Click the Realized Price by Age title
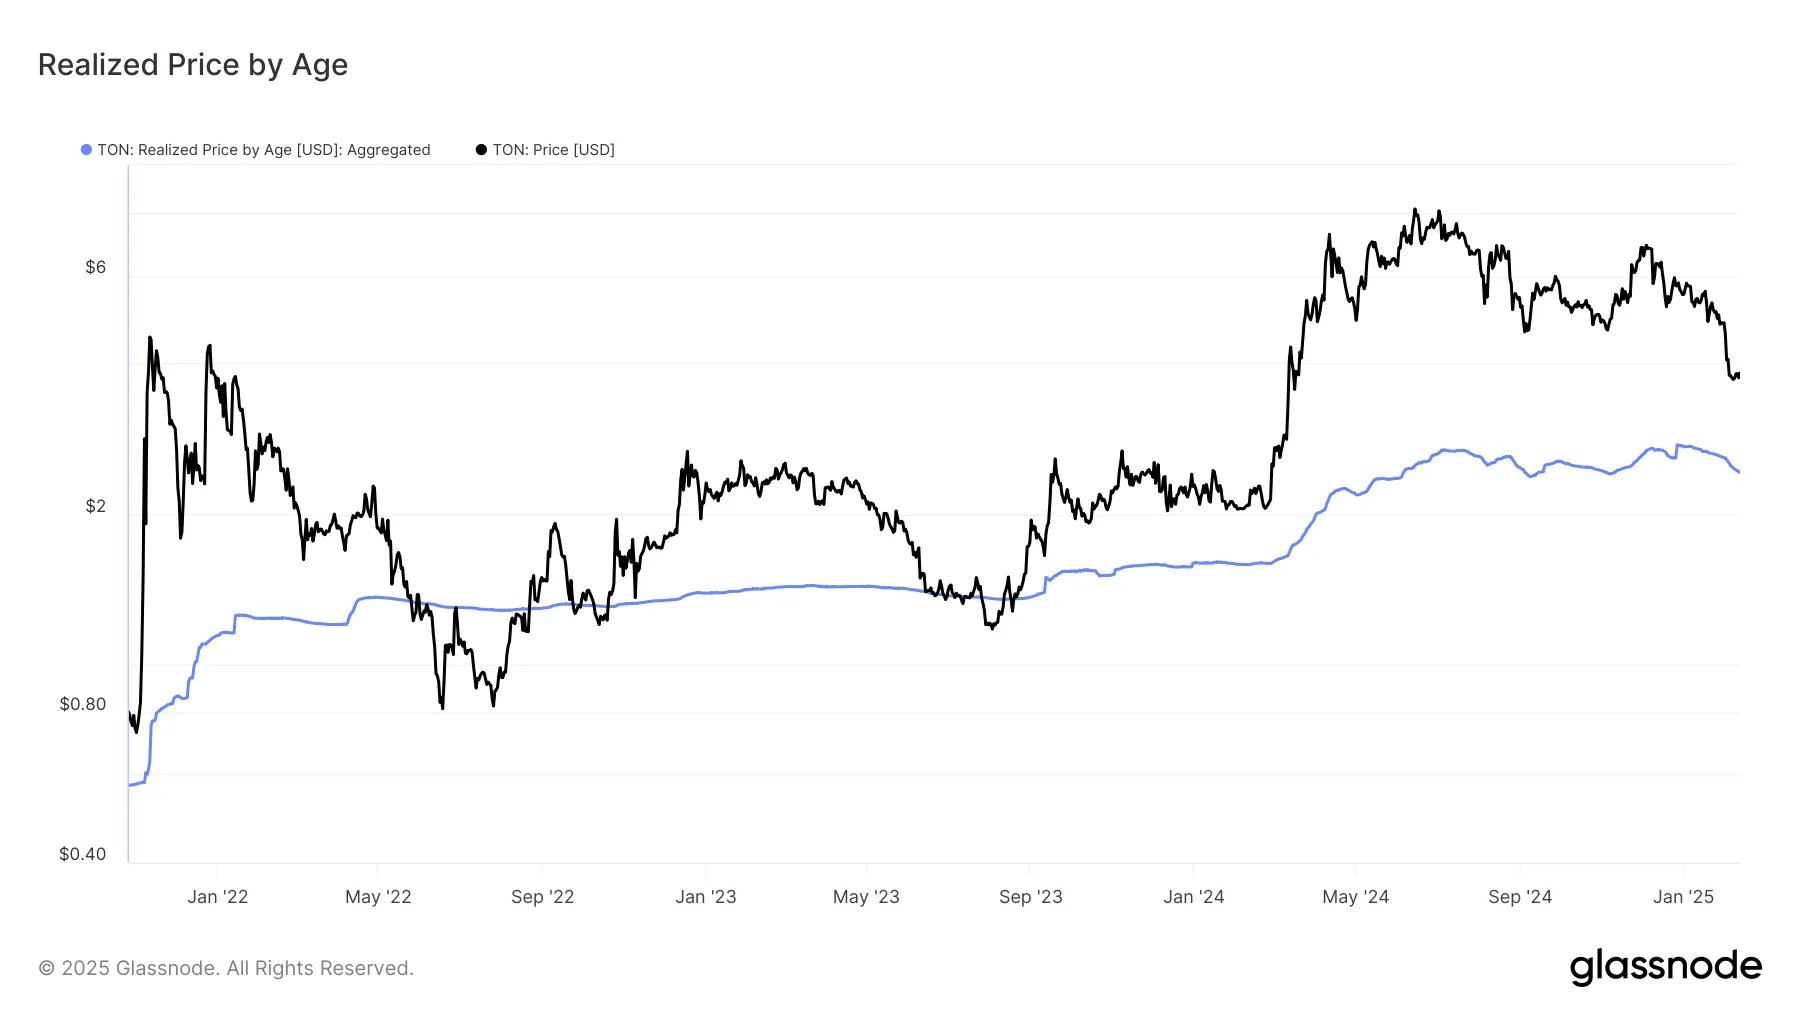The height and width of the screenshot is (1013, 1800). click(193, 65)
